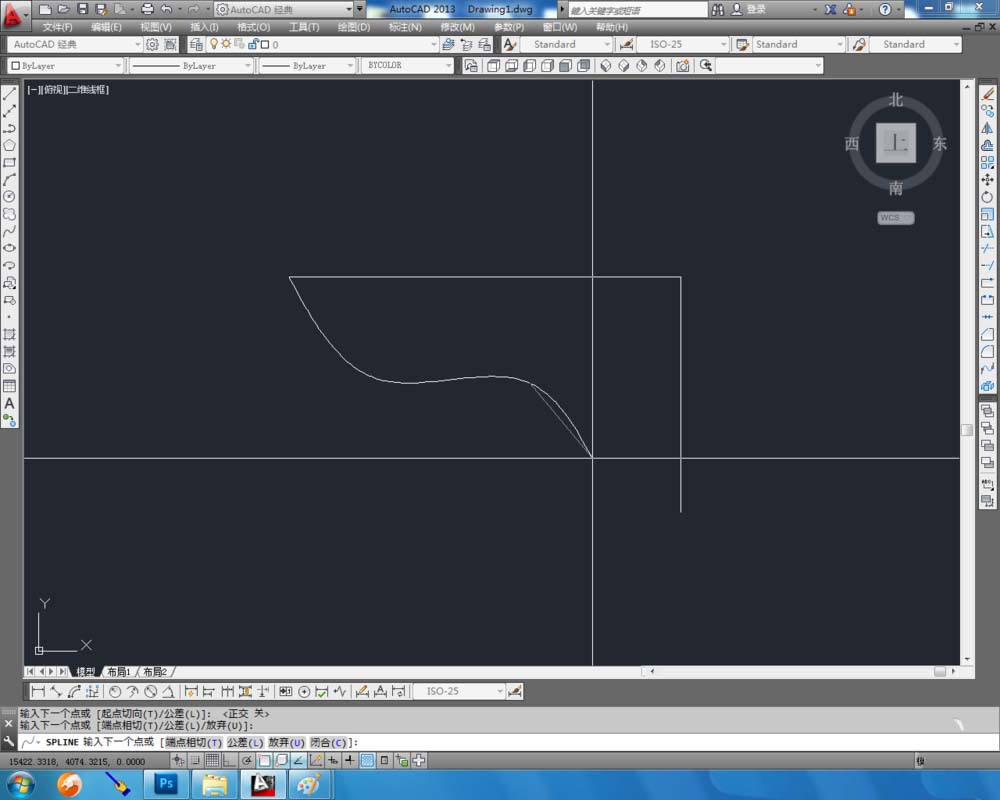Open the 文件(F) menu
Image resolution: width=1000 pixels, height=800 pixels.
57,27
